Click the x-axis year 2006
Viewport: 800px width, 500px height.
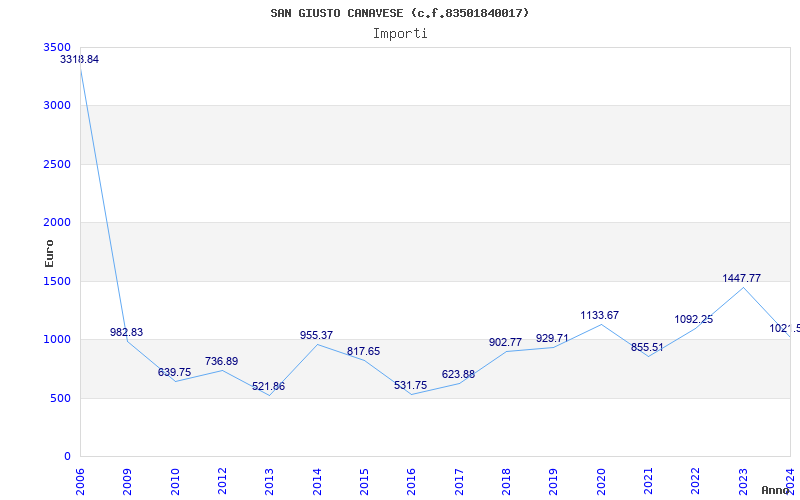(x=80, y=482)
